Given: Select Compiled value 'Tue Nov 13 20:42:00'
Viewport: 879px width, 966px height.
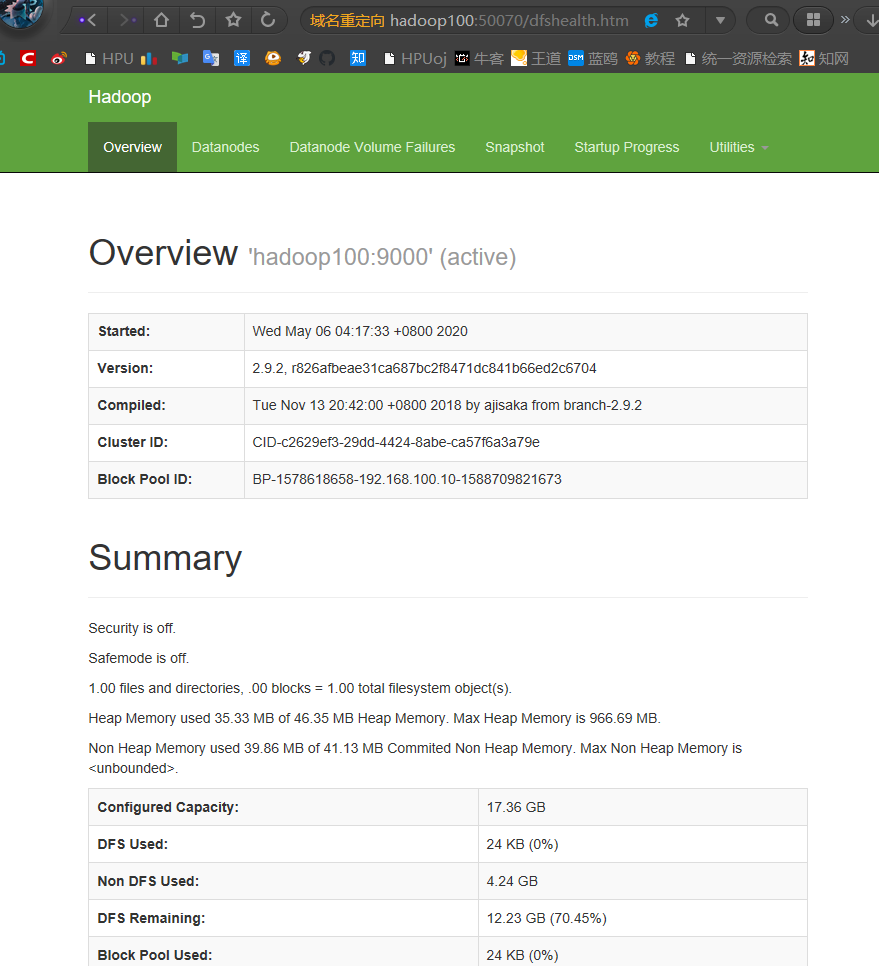Looking at the screenshot, I should pyautogui.click(x=447, y=405).
